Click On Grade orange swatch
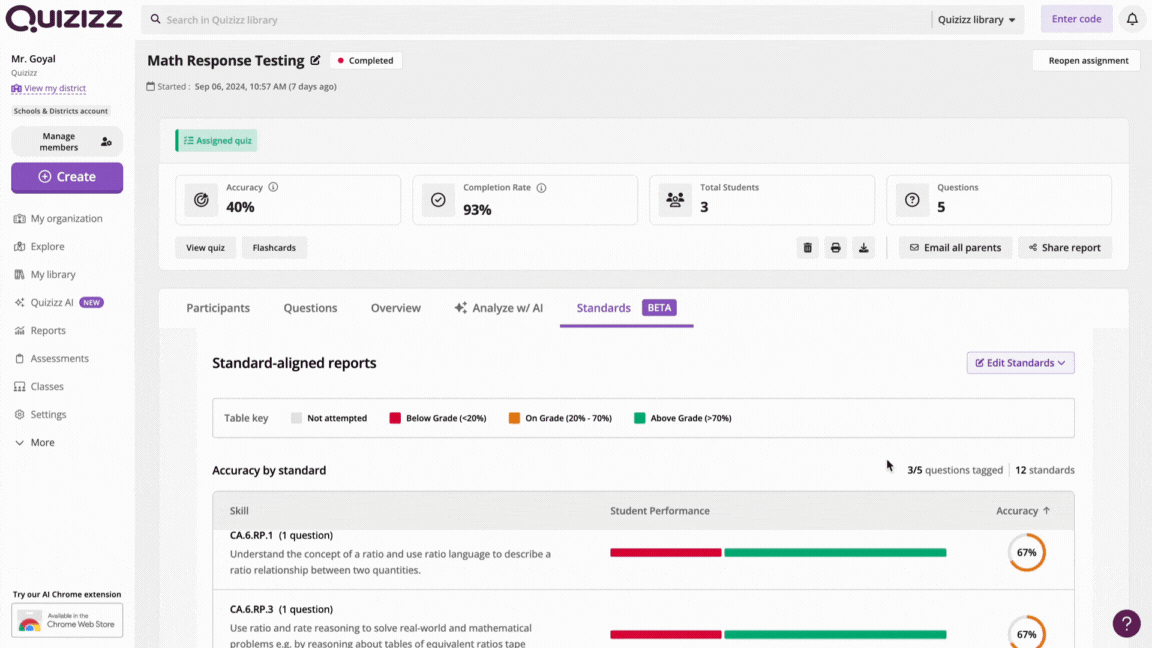 [514, 418]
